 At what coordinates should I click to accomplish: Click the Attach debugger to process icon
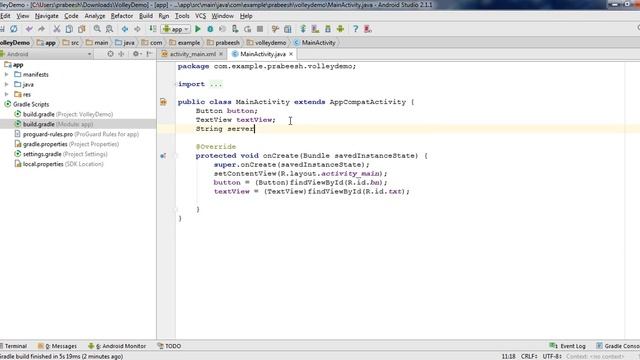click(x=235, y=29)
